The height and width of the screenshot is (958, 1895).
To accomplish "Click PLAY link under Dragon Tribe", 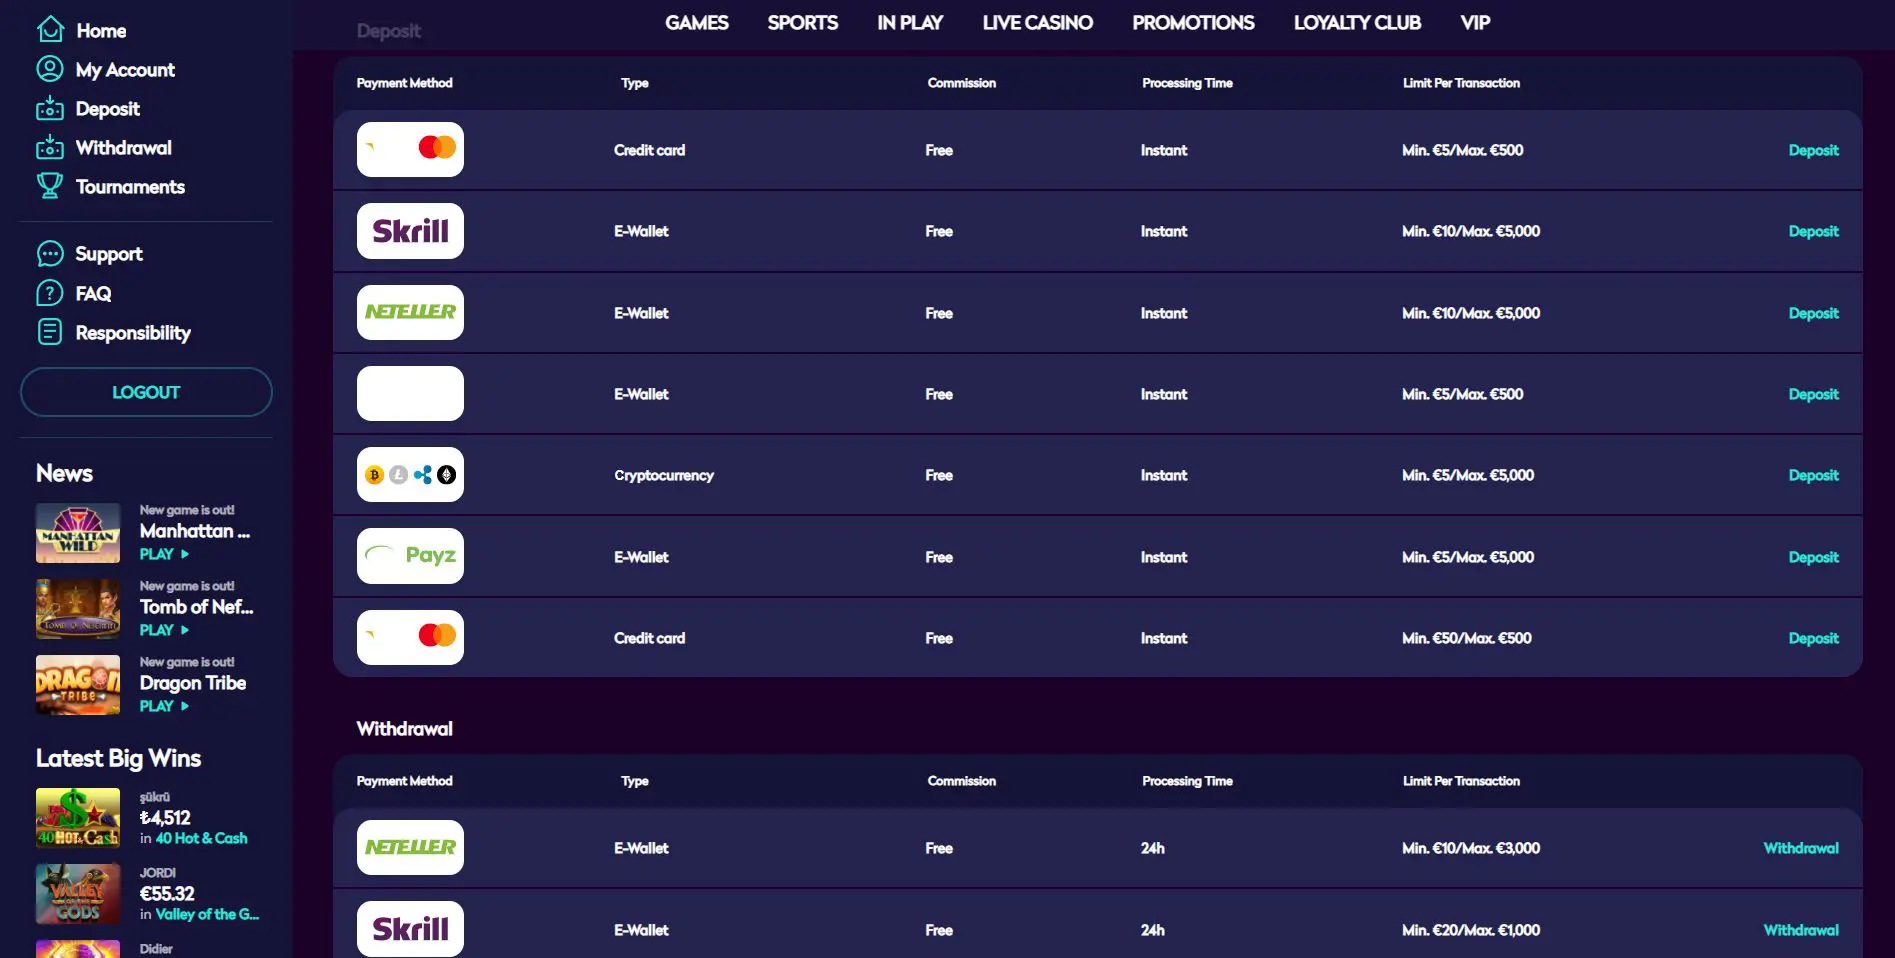I will click(164, 706).
